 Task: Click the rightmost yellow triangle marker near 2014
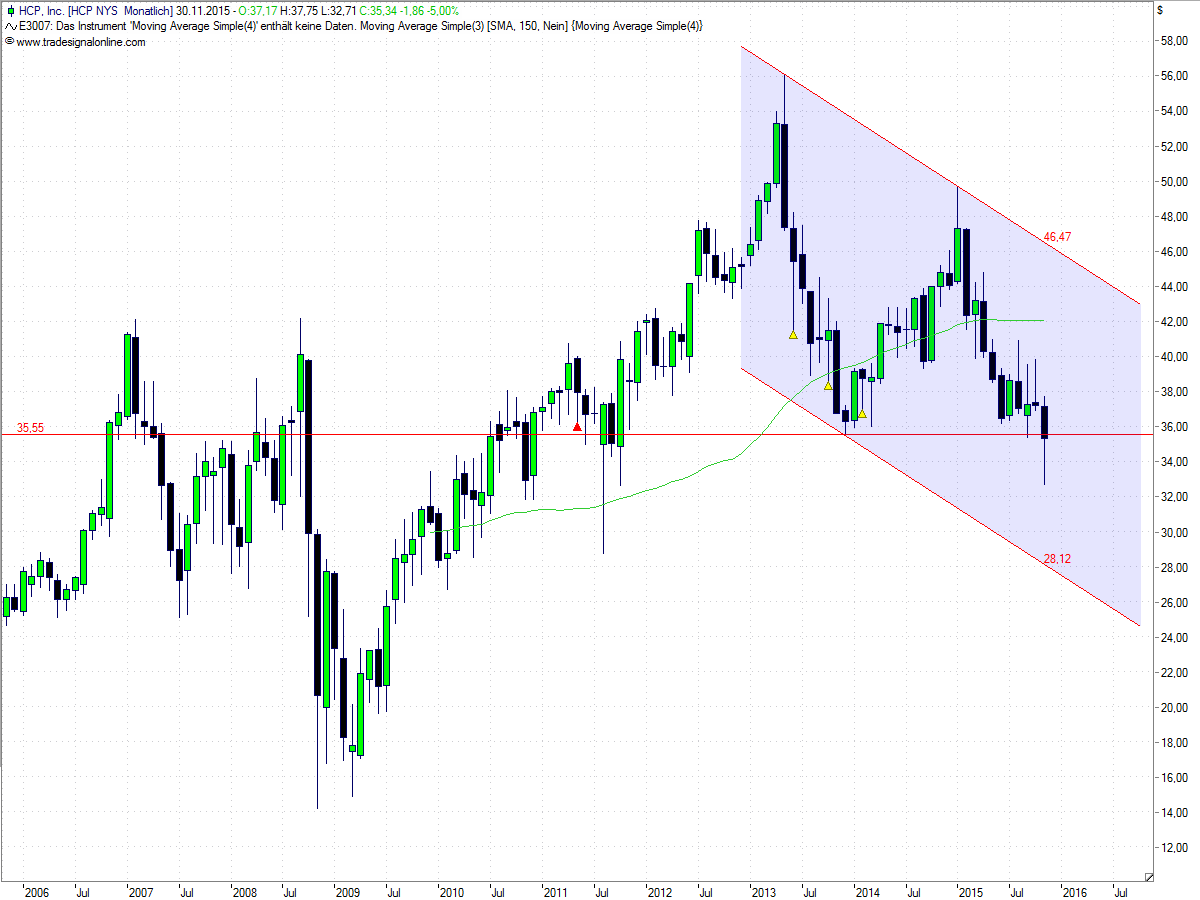point(862,413)
